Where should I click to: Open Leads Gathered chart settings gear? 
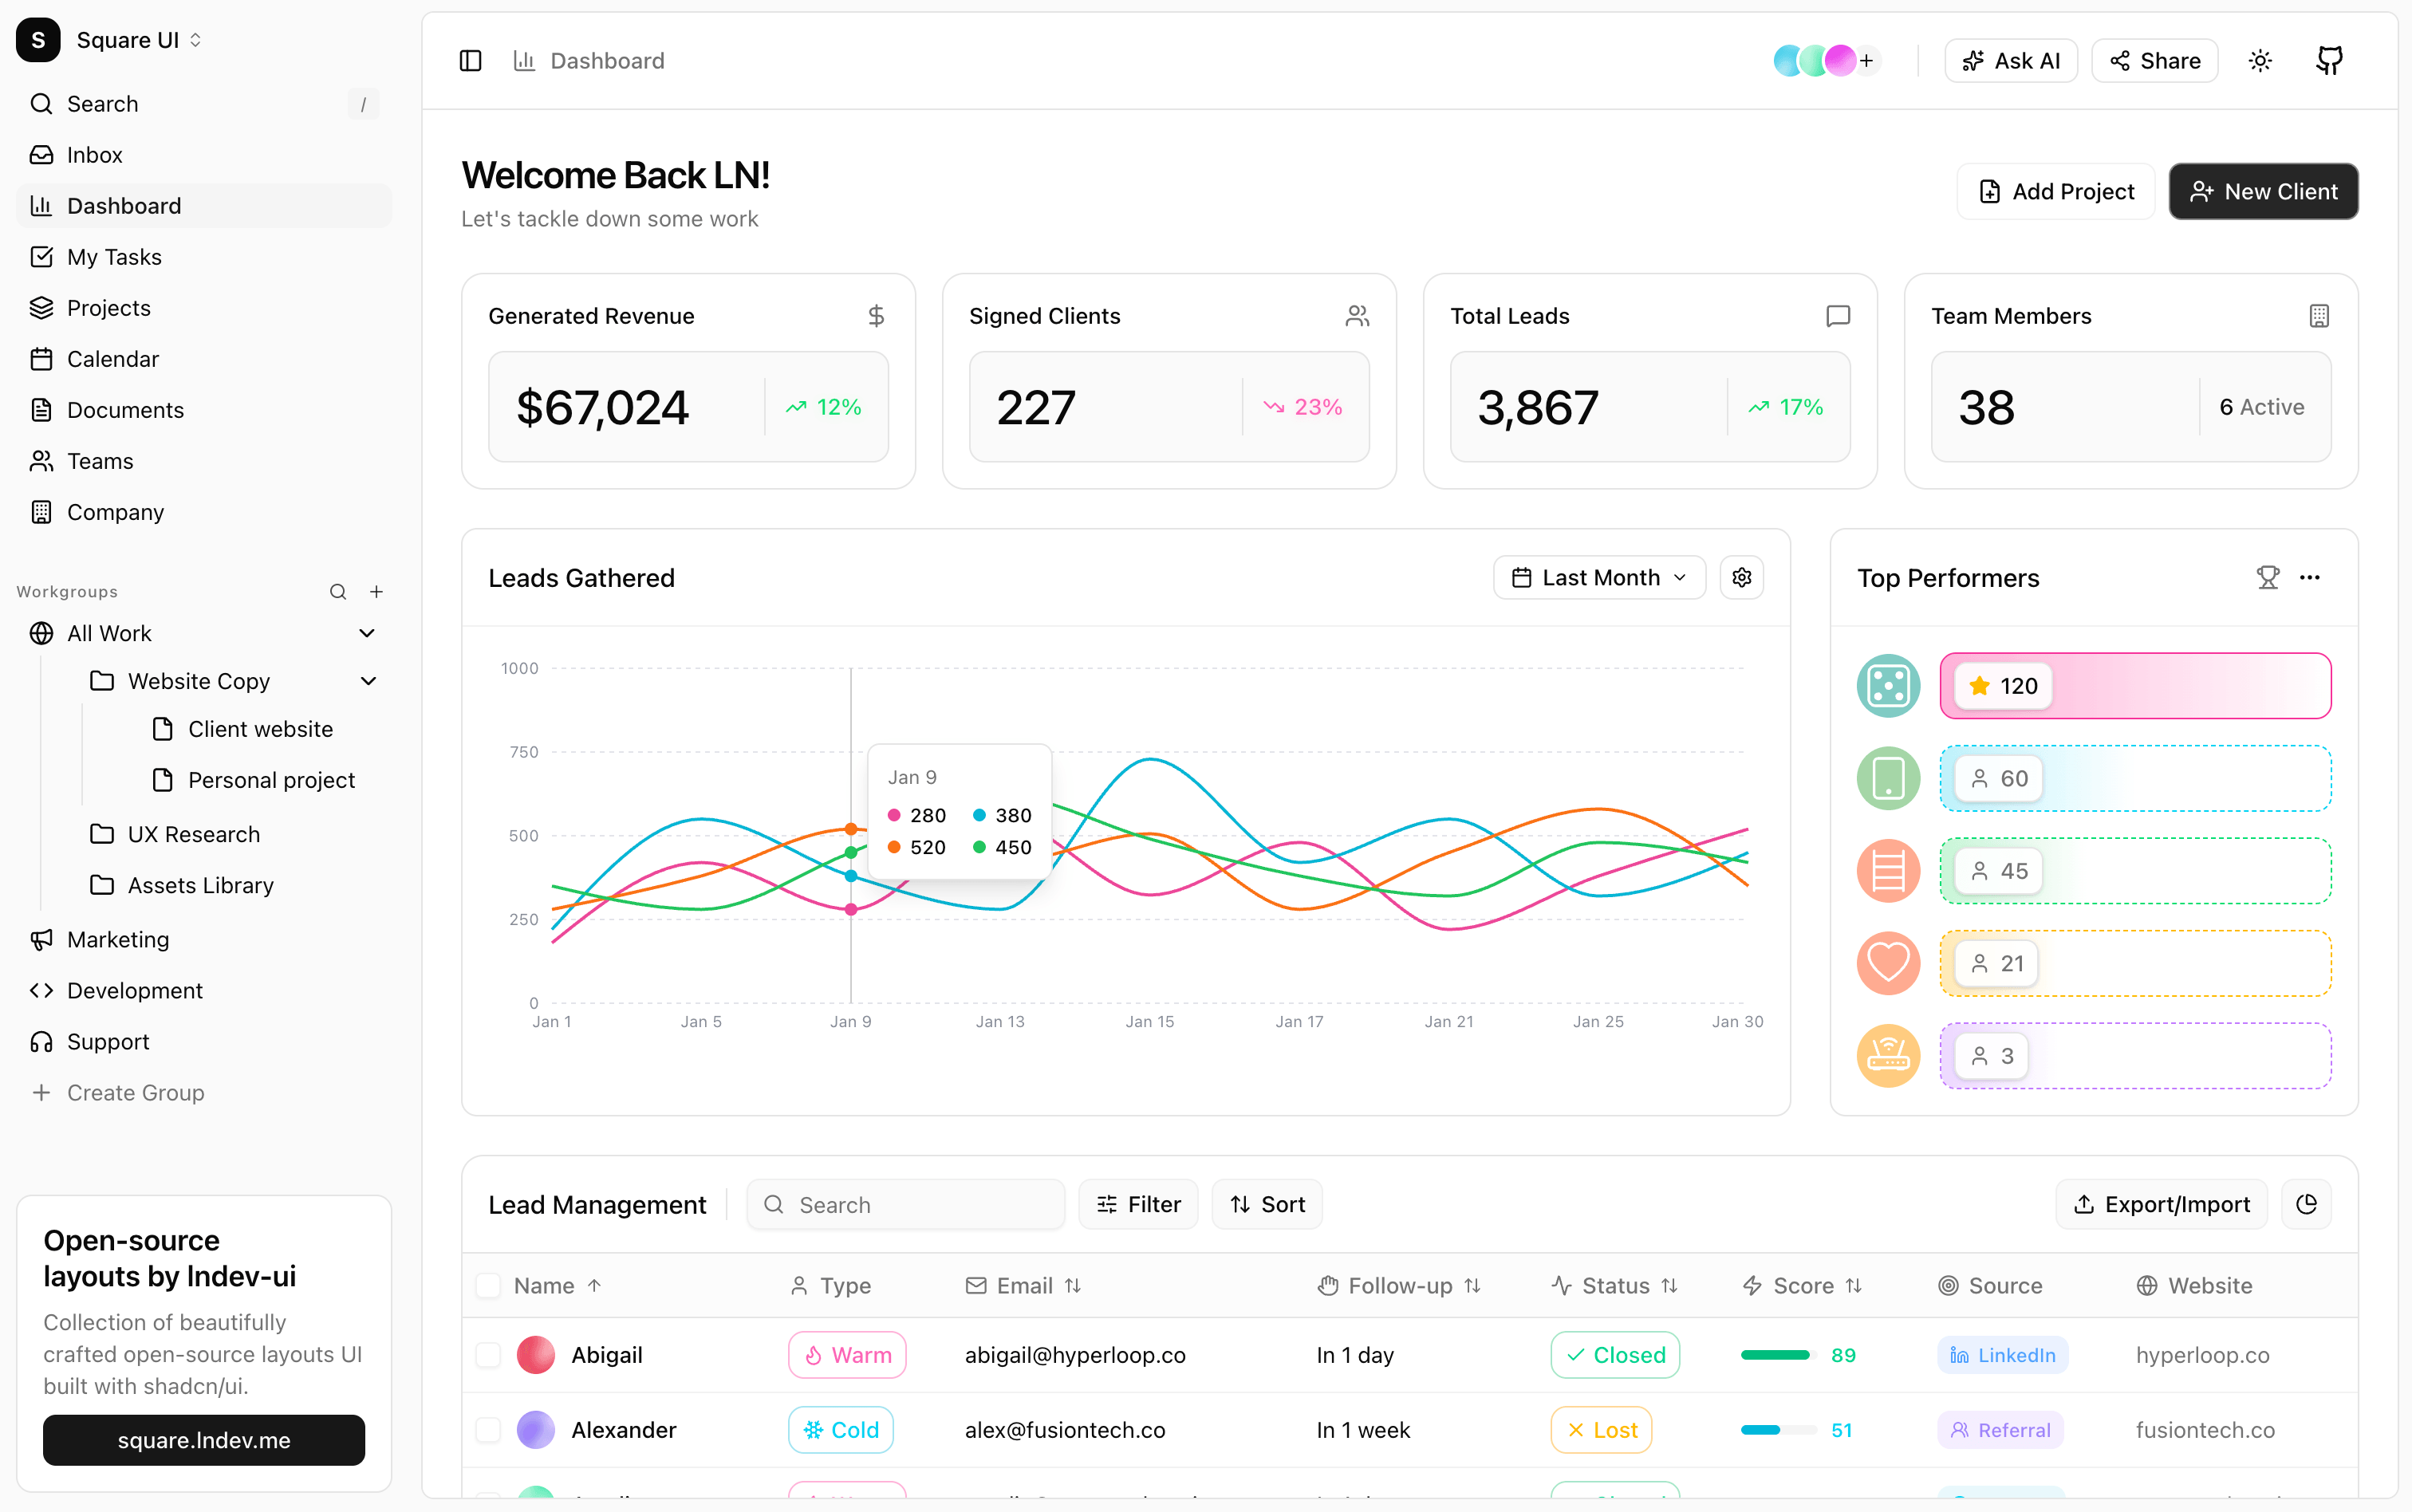point(1741,578)
